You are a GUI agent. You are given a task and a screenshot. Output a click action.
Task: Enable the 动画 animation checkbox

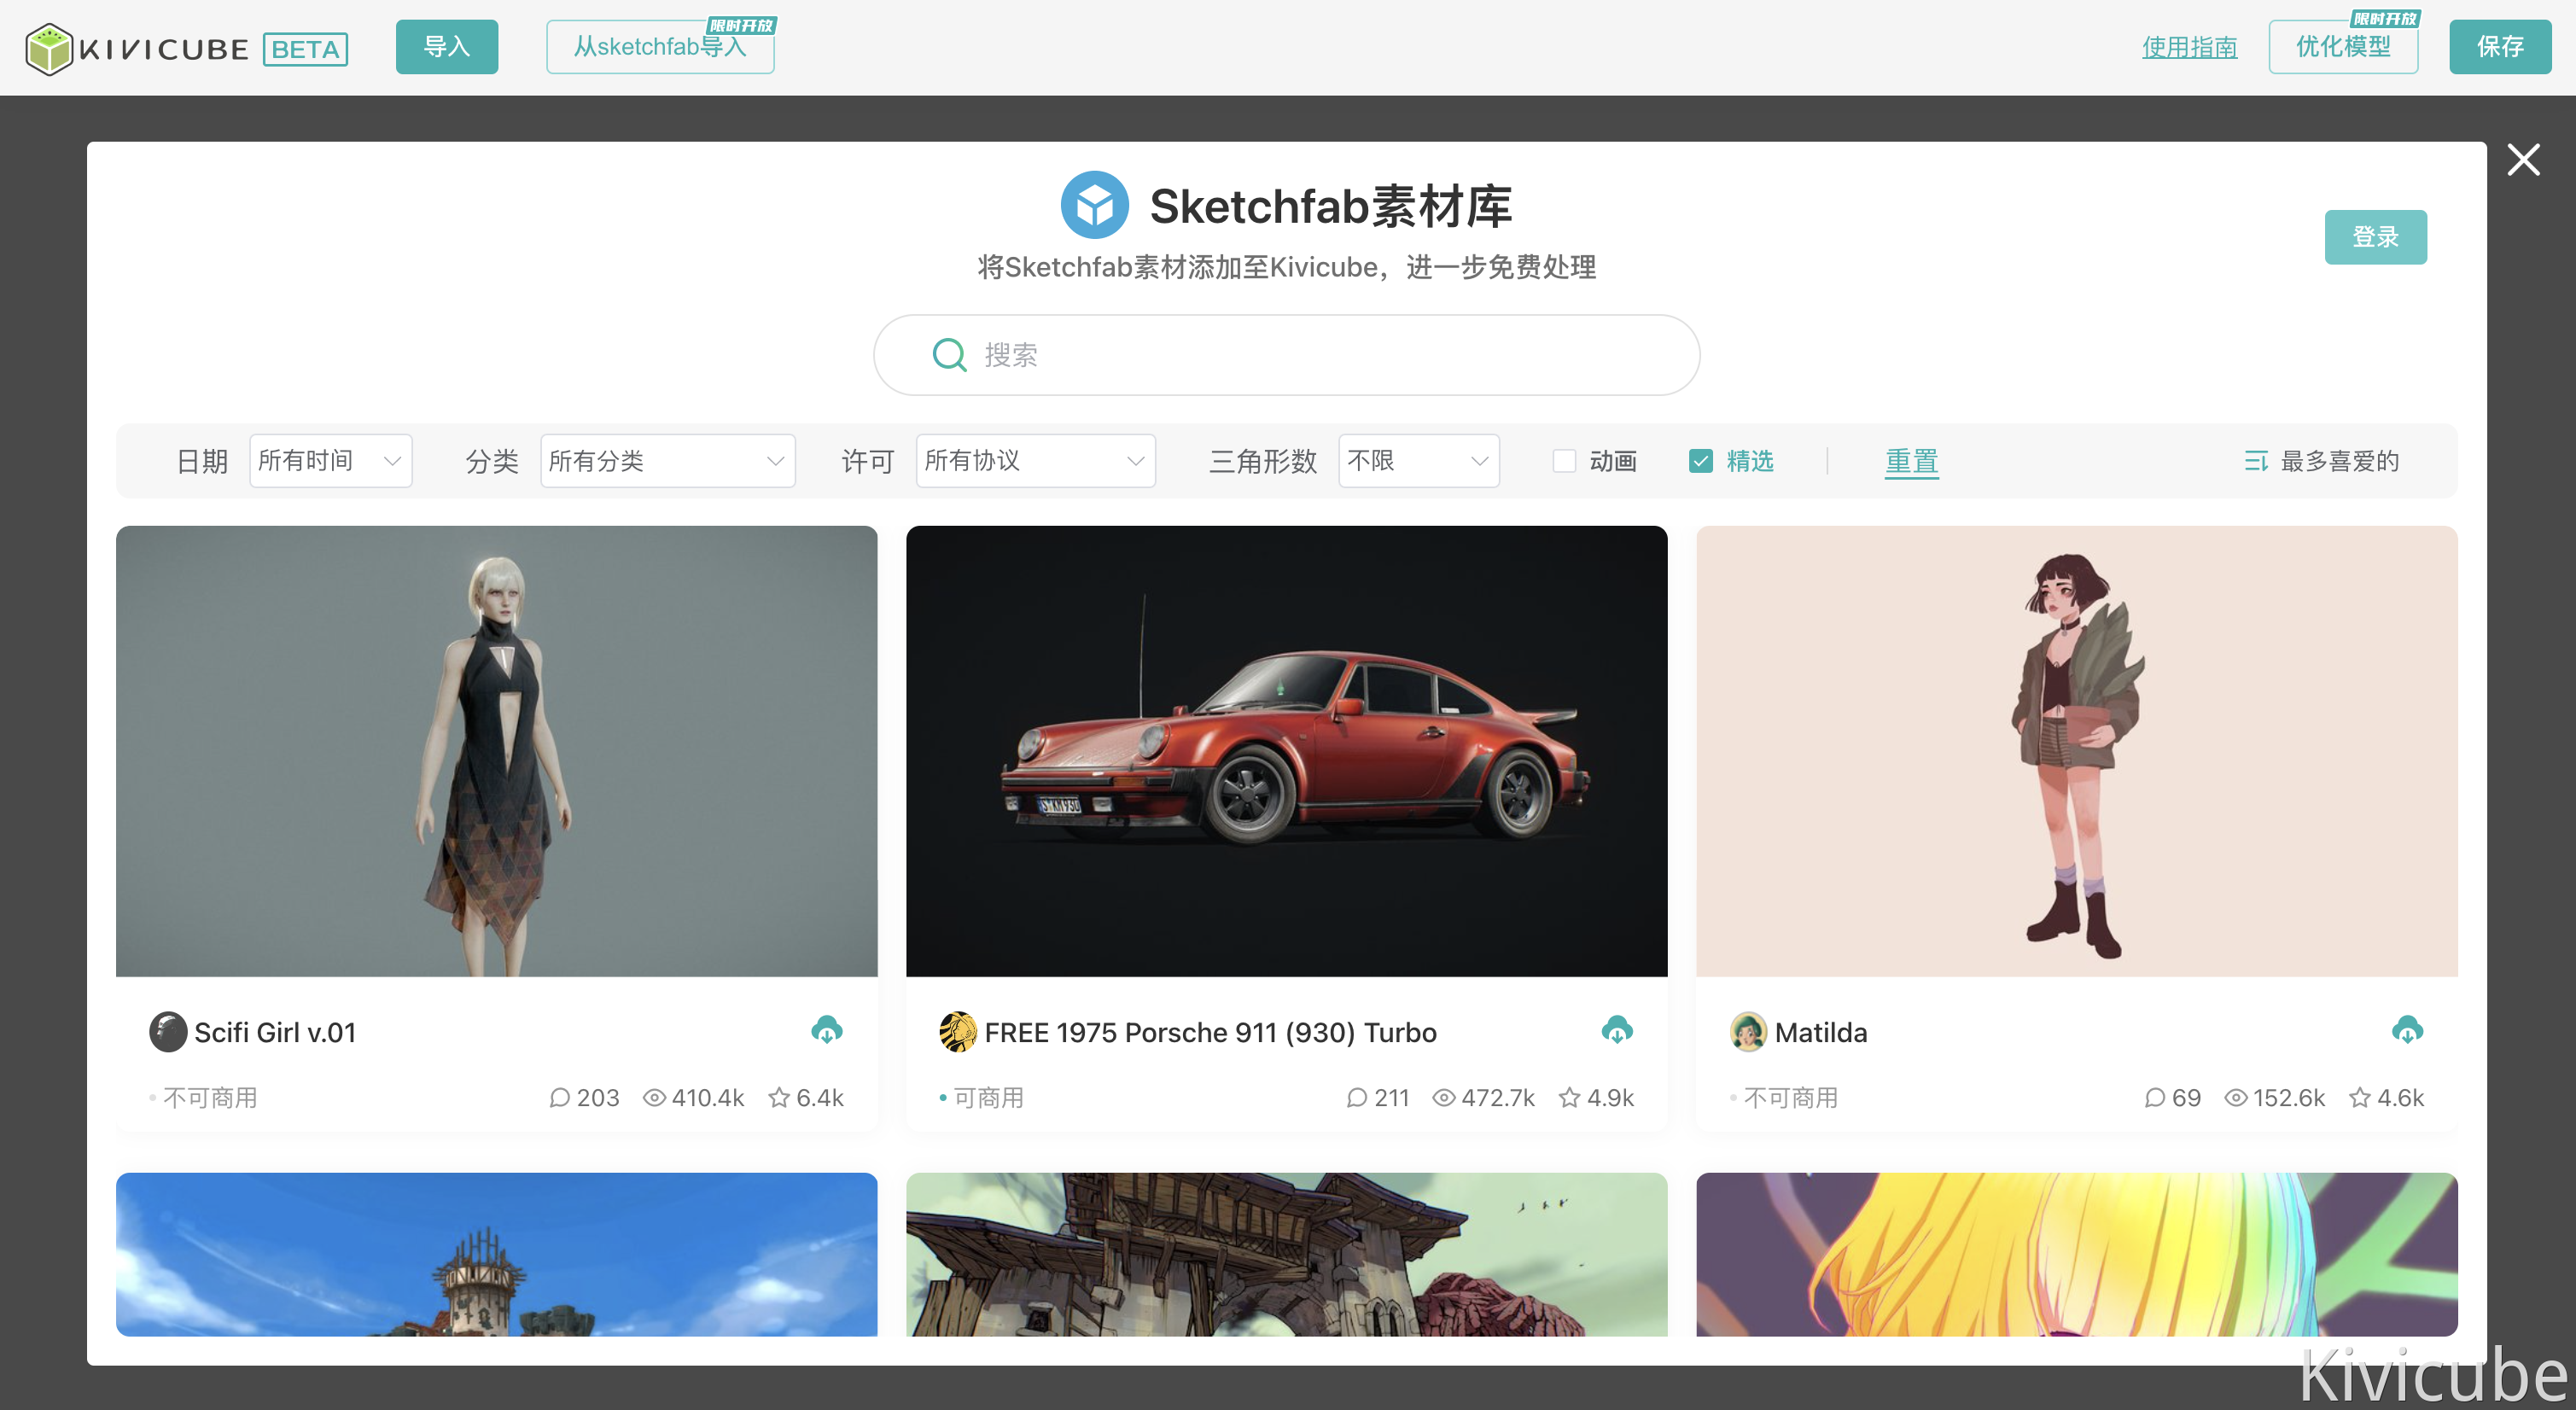point(1564,461)
